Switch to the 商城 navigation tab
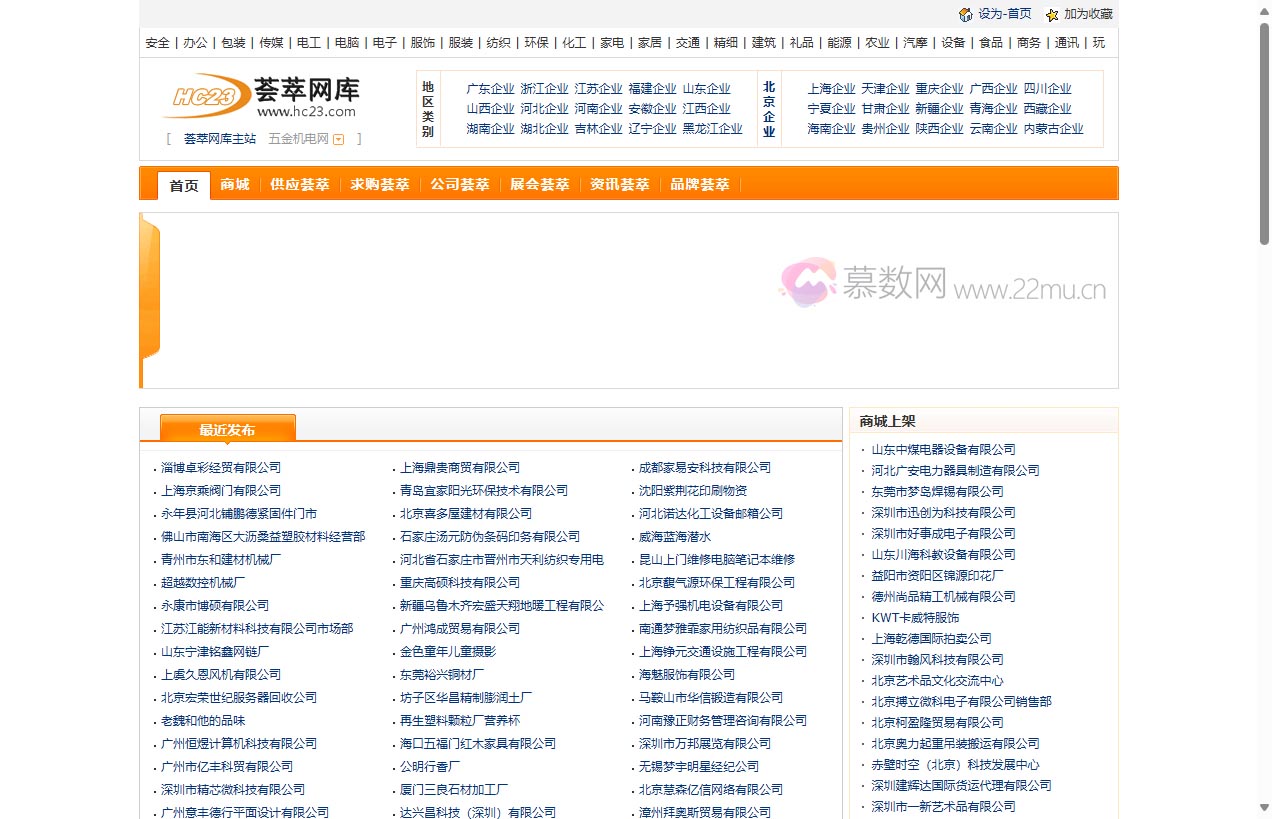 point(235,185)
